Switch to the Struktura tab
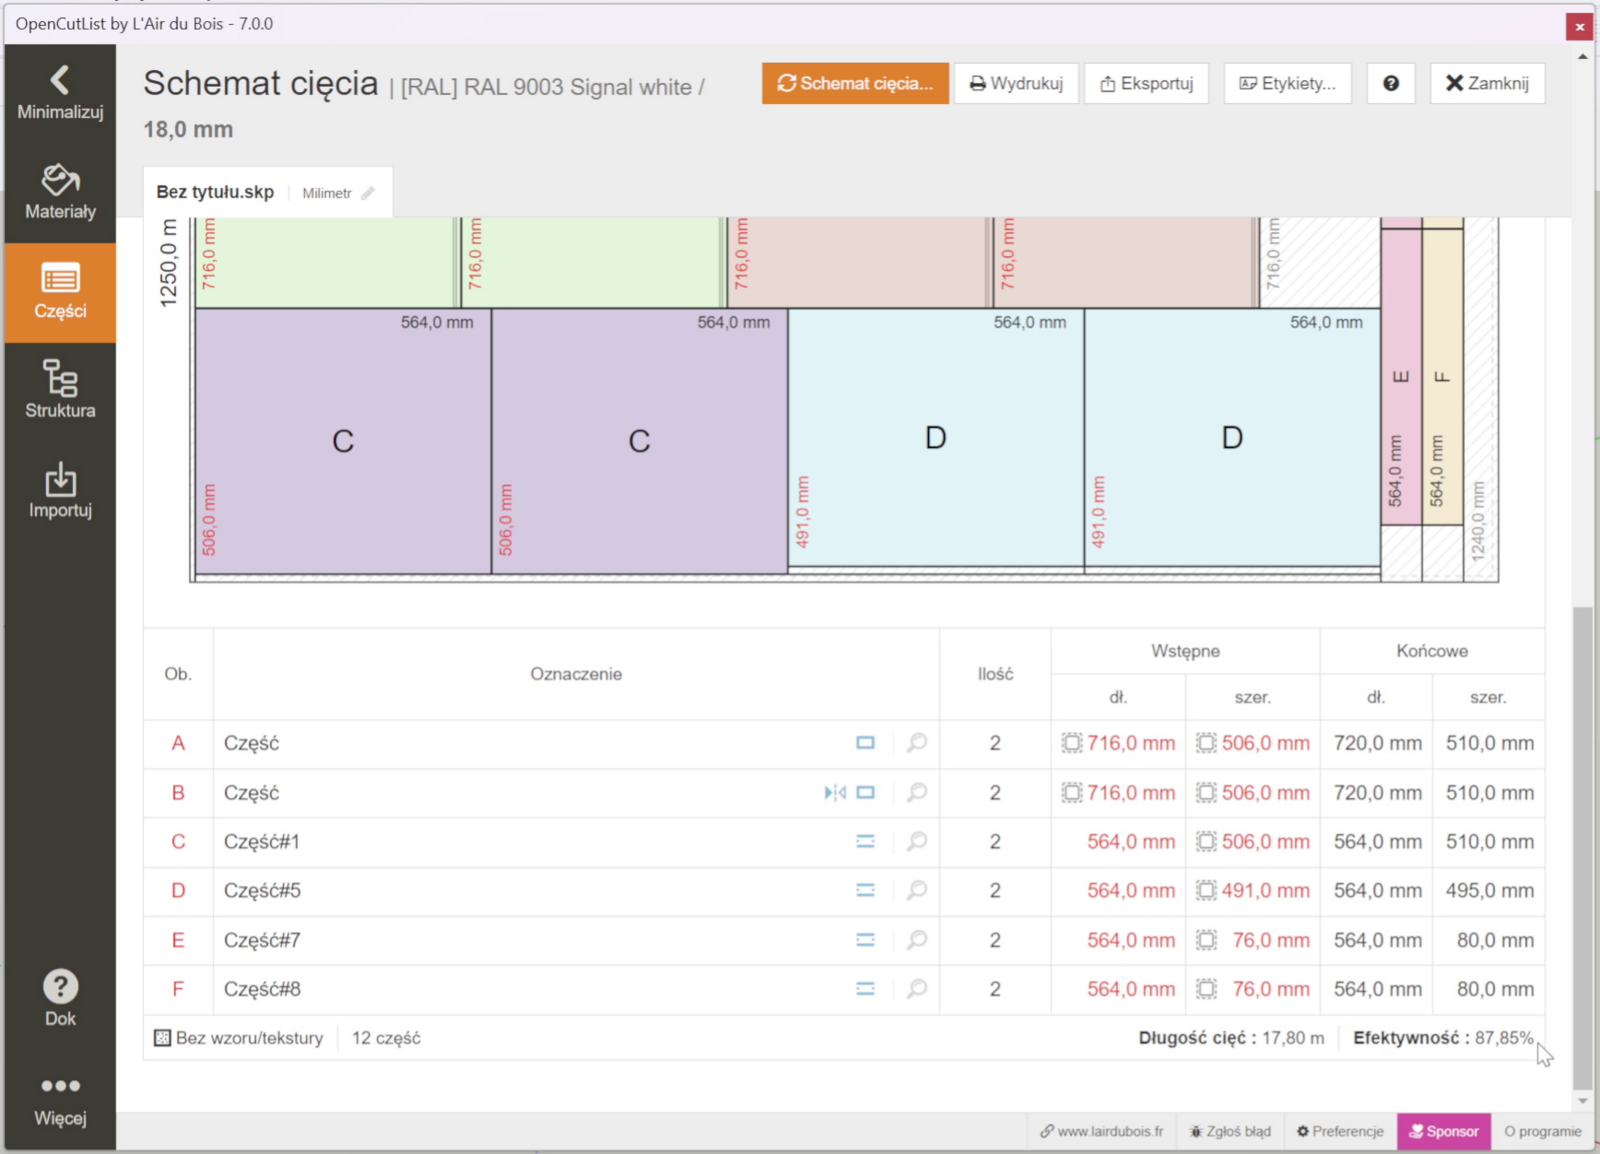 (x=60, y=391)
